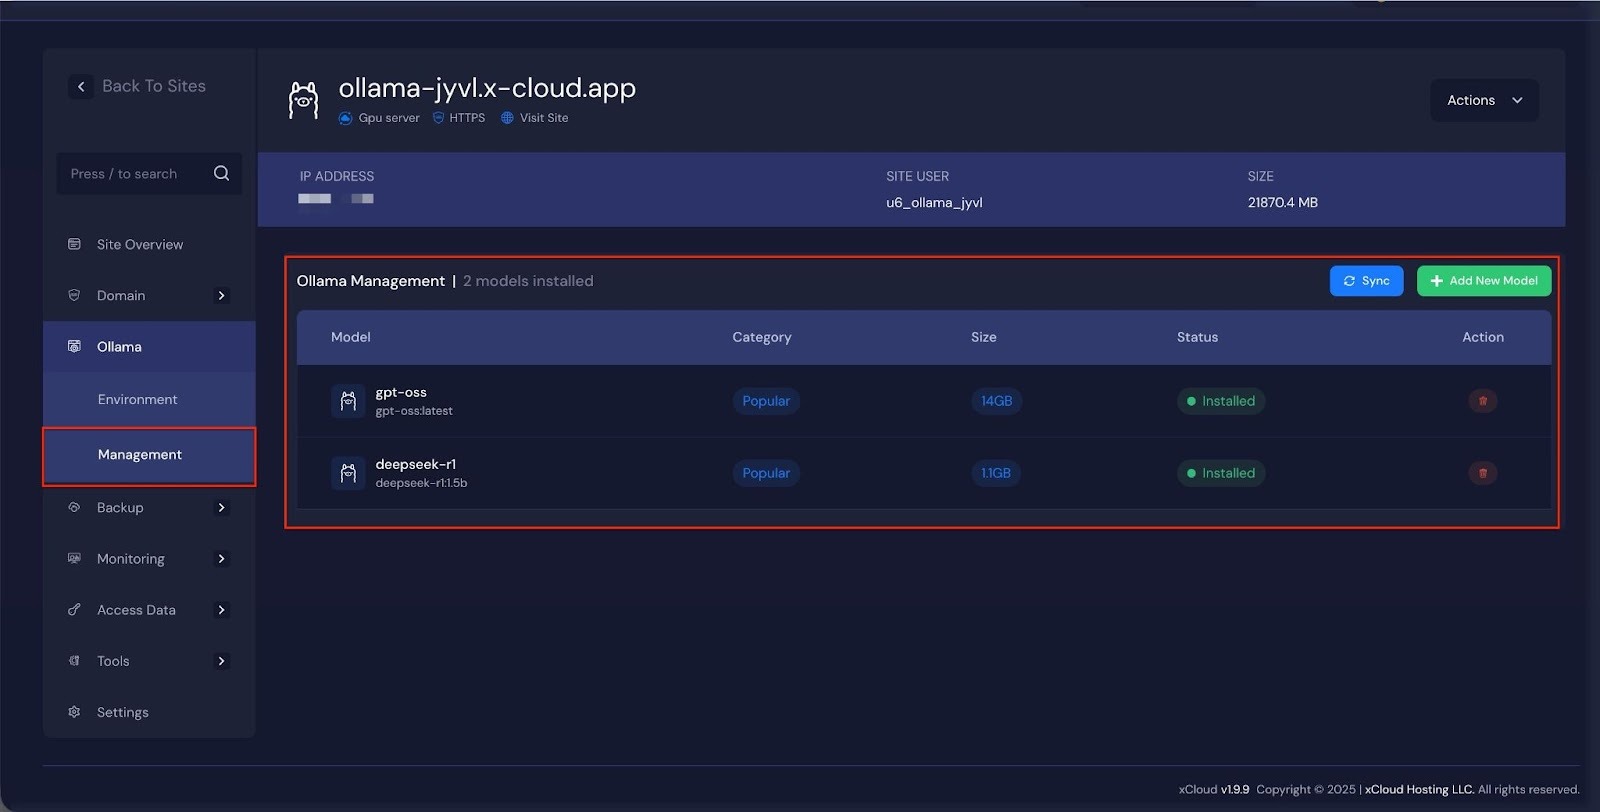This screenshot has height=812, width=1600.
Task: Expand the Monitoring submenu arrow
Action: (x=222, y=559)
